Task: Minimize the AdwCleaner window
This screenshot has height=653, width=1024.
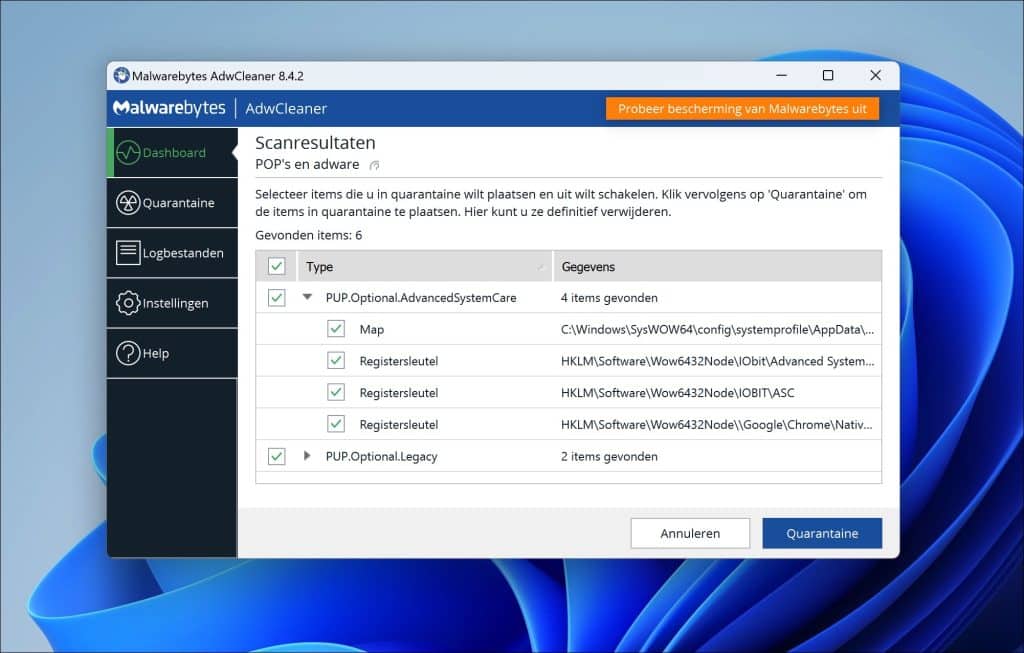Action: point(781,76)
